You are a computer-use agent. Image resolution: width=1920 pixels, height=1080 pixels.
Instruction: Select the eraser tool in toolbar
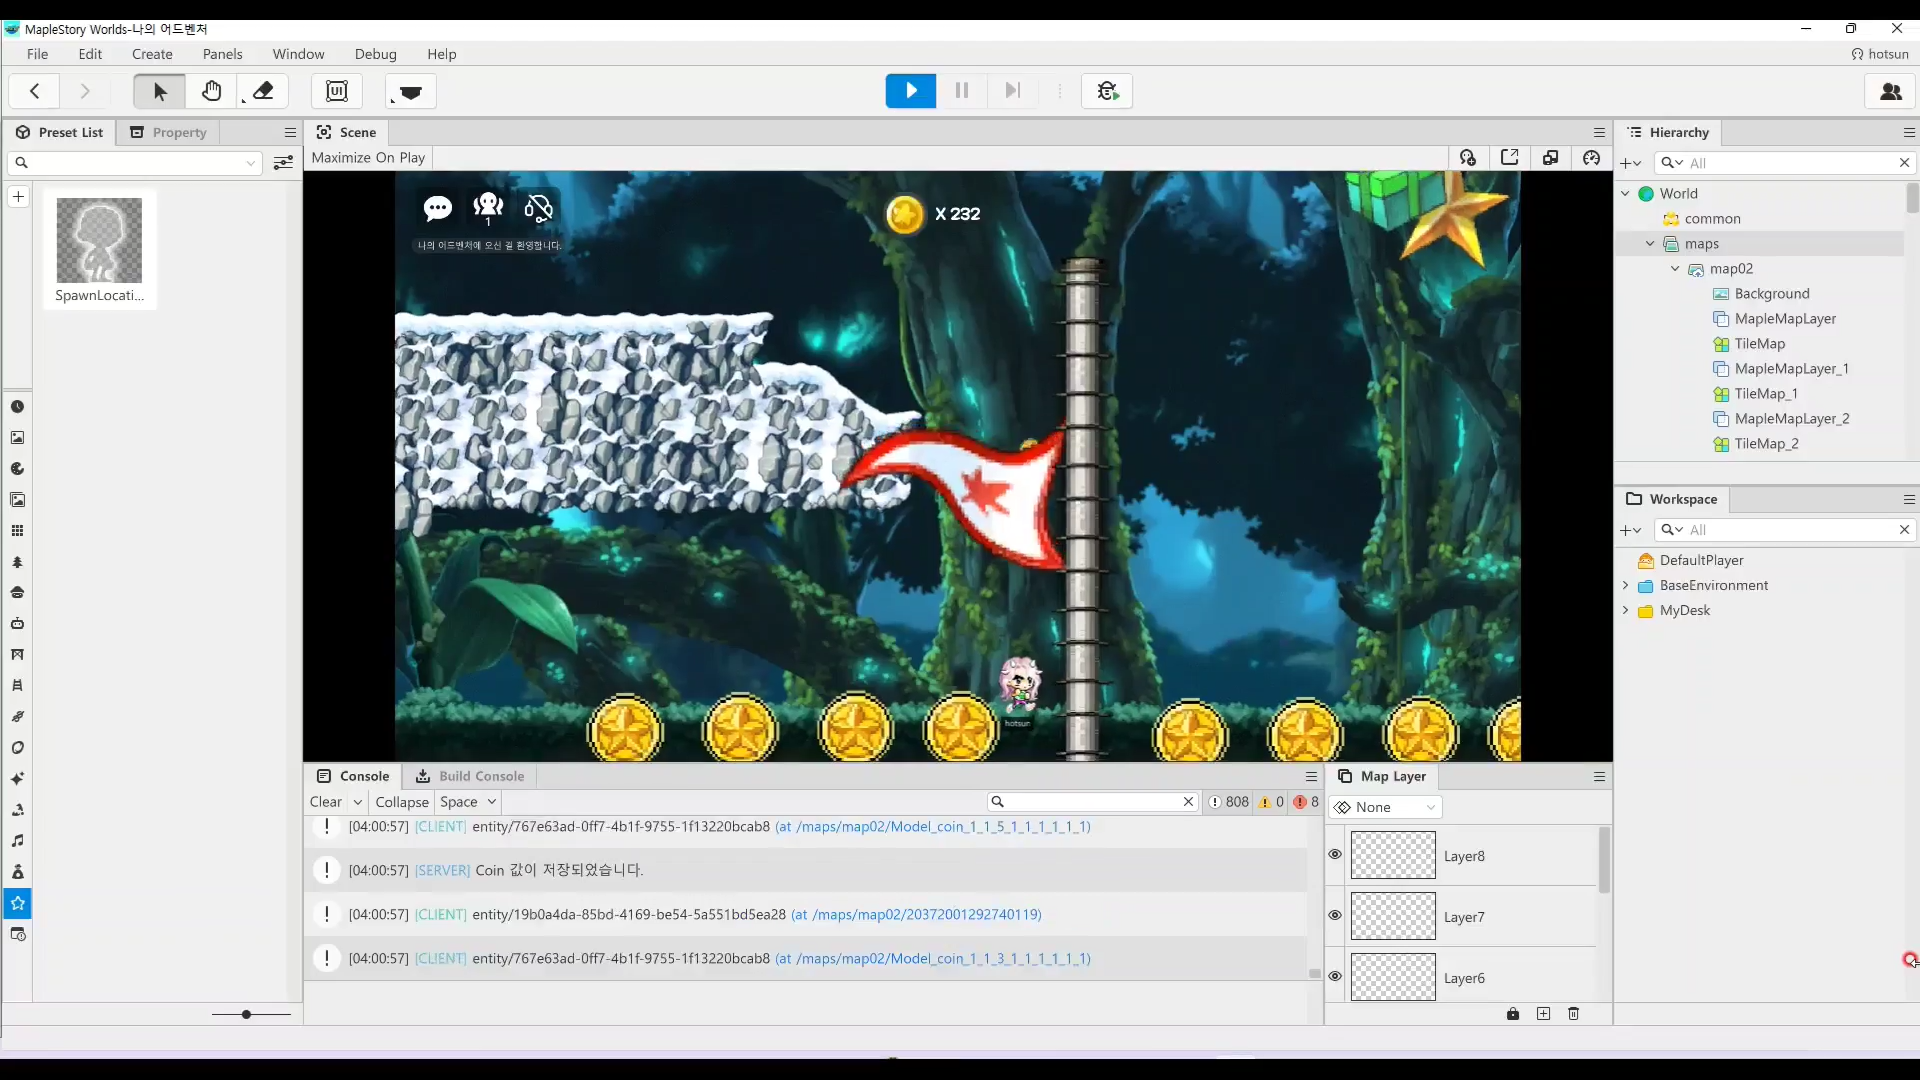[263, 91]
